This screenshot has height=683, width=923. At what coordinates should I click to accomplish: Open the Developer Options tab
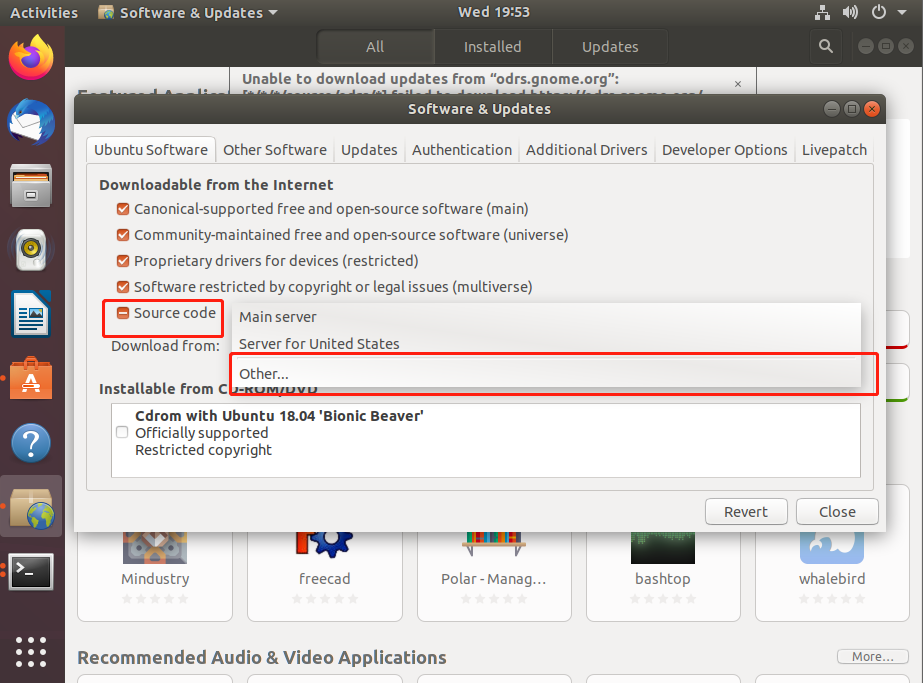coord(725,150)
